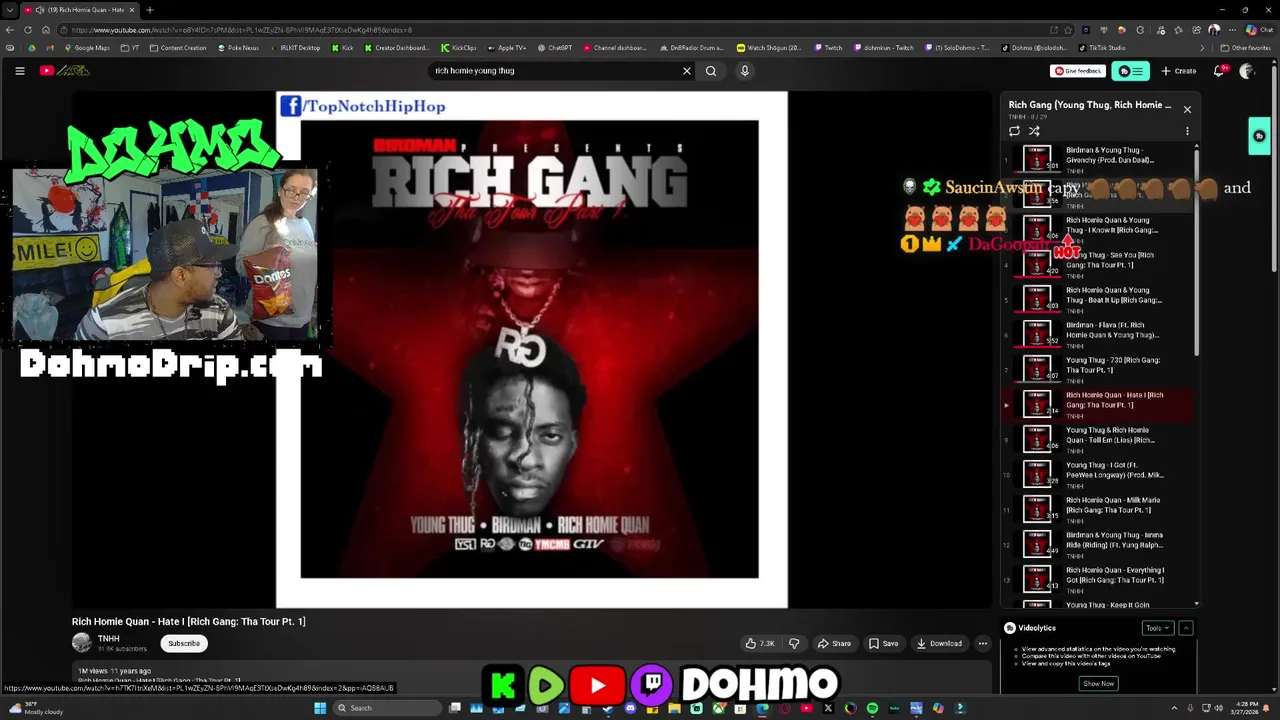Play 'Imma Ride (Riding)' playlist track
Viewport: 1280px width, 720px height.
coord(1098,544)
